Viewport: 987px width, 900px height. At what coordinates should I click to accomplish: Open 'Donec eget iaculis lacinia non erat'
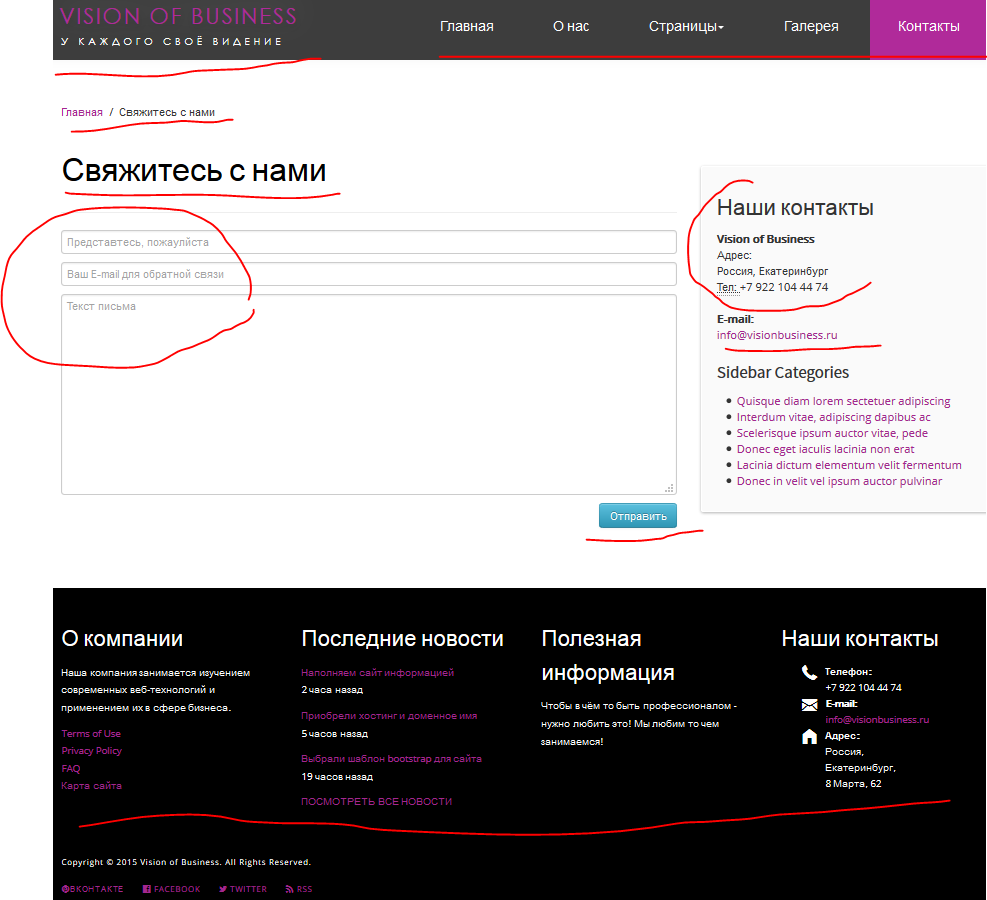pos(825,449)
